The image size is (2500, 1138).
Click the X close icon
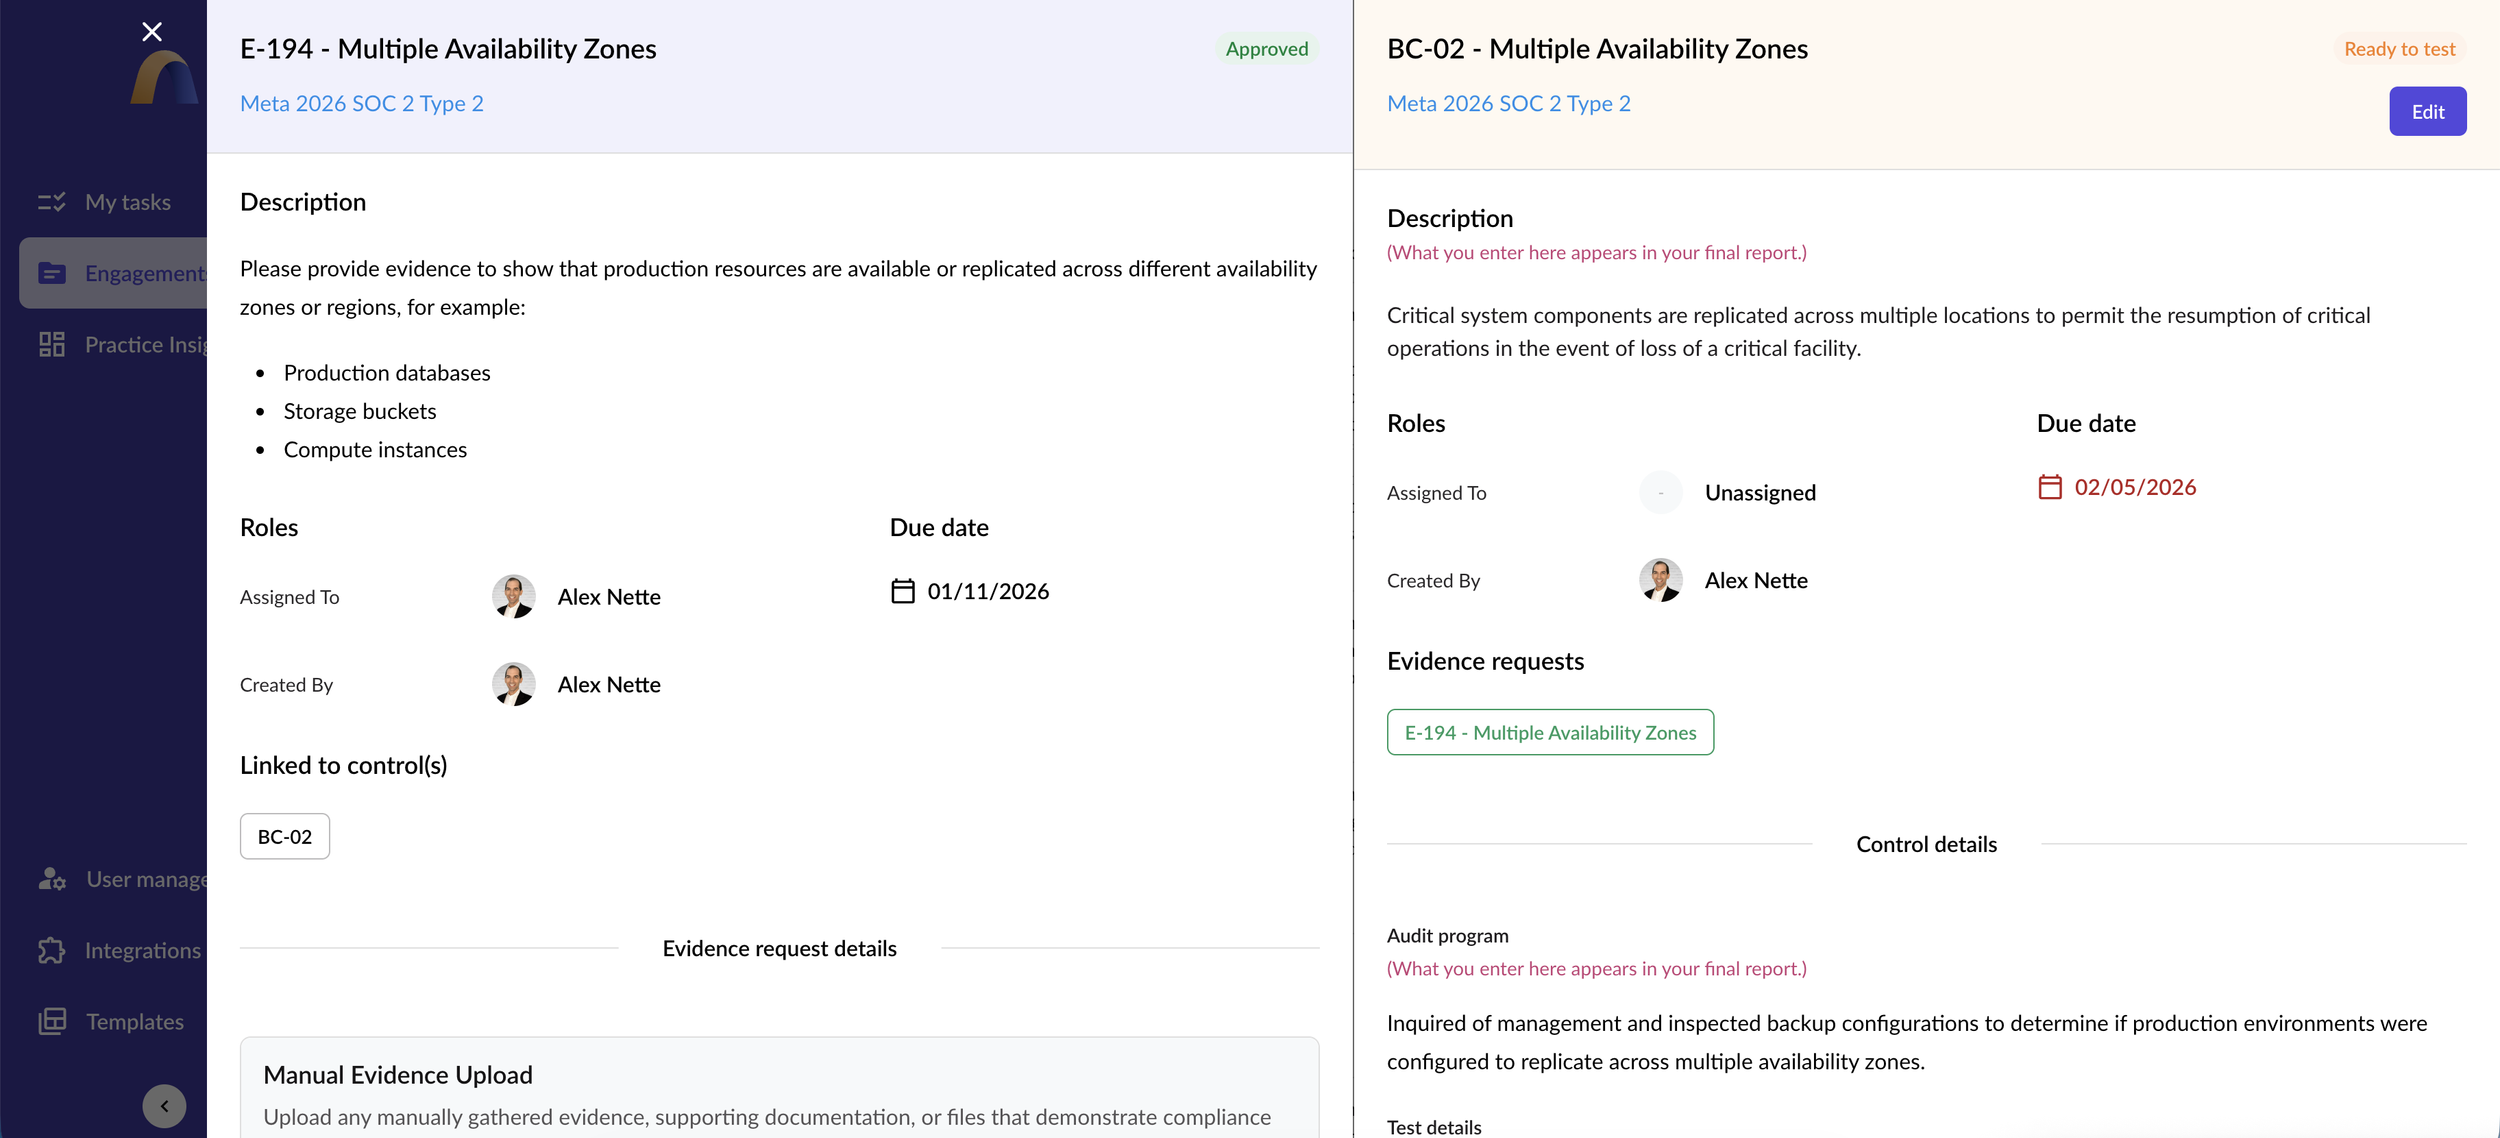click(x=152, y=32)
